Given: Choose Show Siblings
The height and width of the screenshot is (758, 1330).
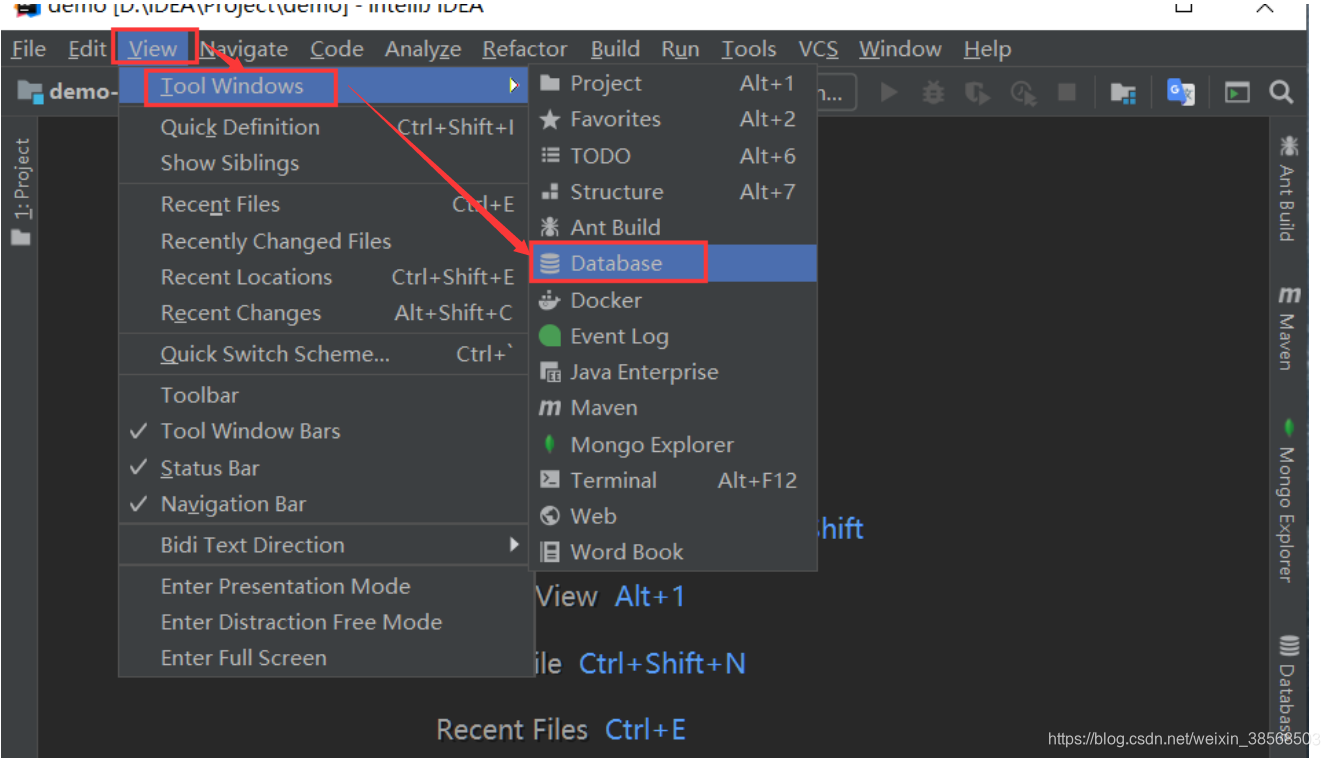Looking at the screenshot, I should (x=324, y=164).
